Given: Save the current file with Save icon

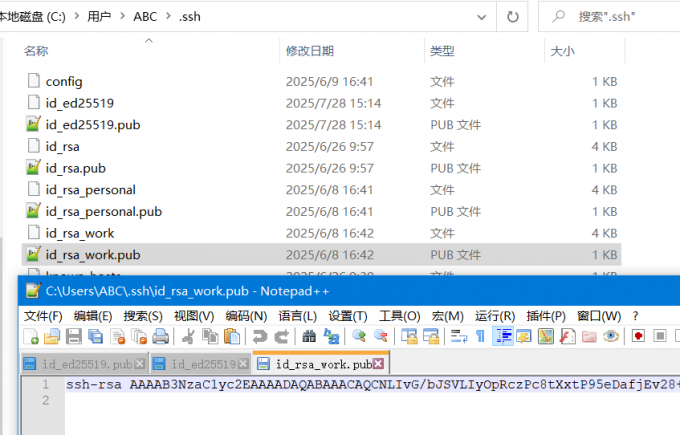Looking at the screenshot, I should [x=74, y=337].
